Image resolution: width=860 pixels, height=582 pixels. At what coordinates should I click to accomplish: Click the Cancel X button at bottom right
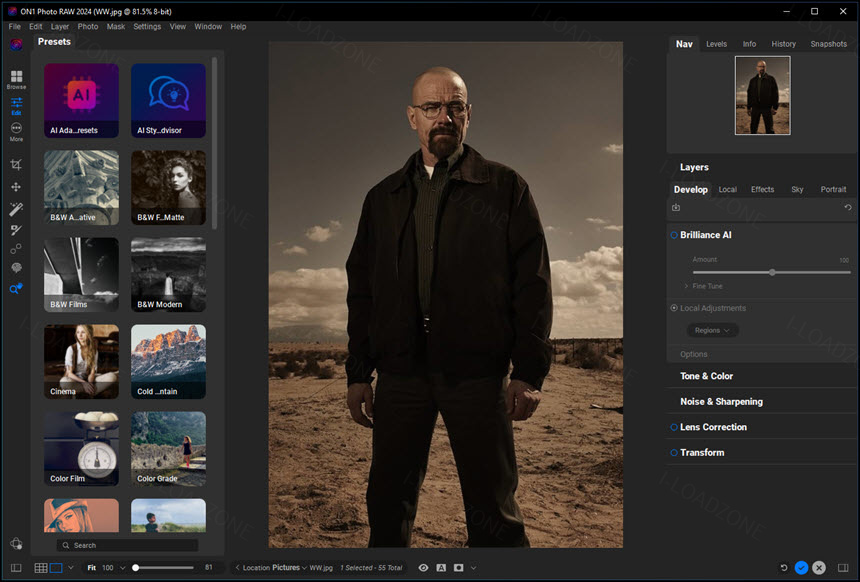tap(819, 568)
